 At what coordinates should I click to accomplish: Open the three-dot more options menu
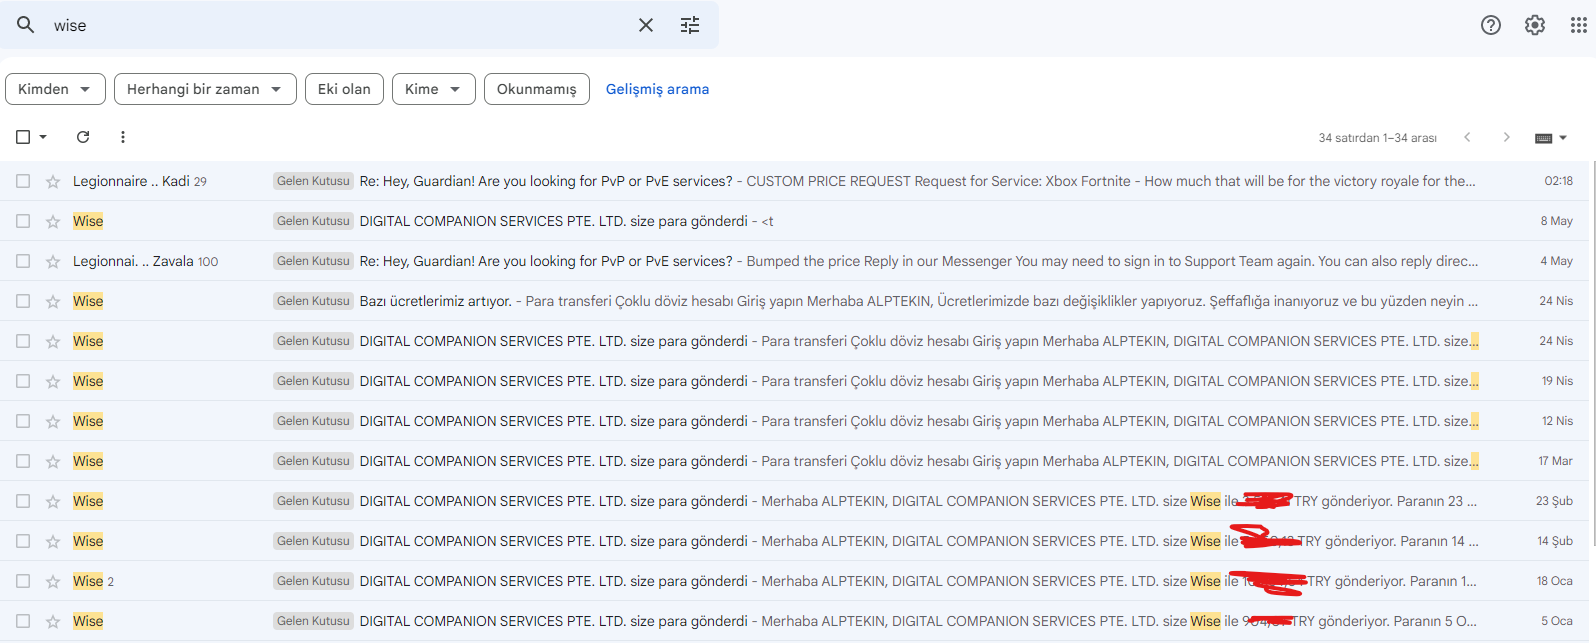(x=123, y=137)
